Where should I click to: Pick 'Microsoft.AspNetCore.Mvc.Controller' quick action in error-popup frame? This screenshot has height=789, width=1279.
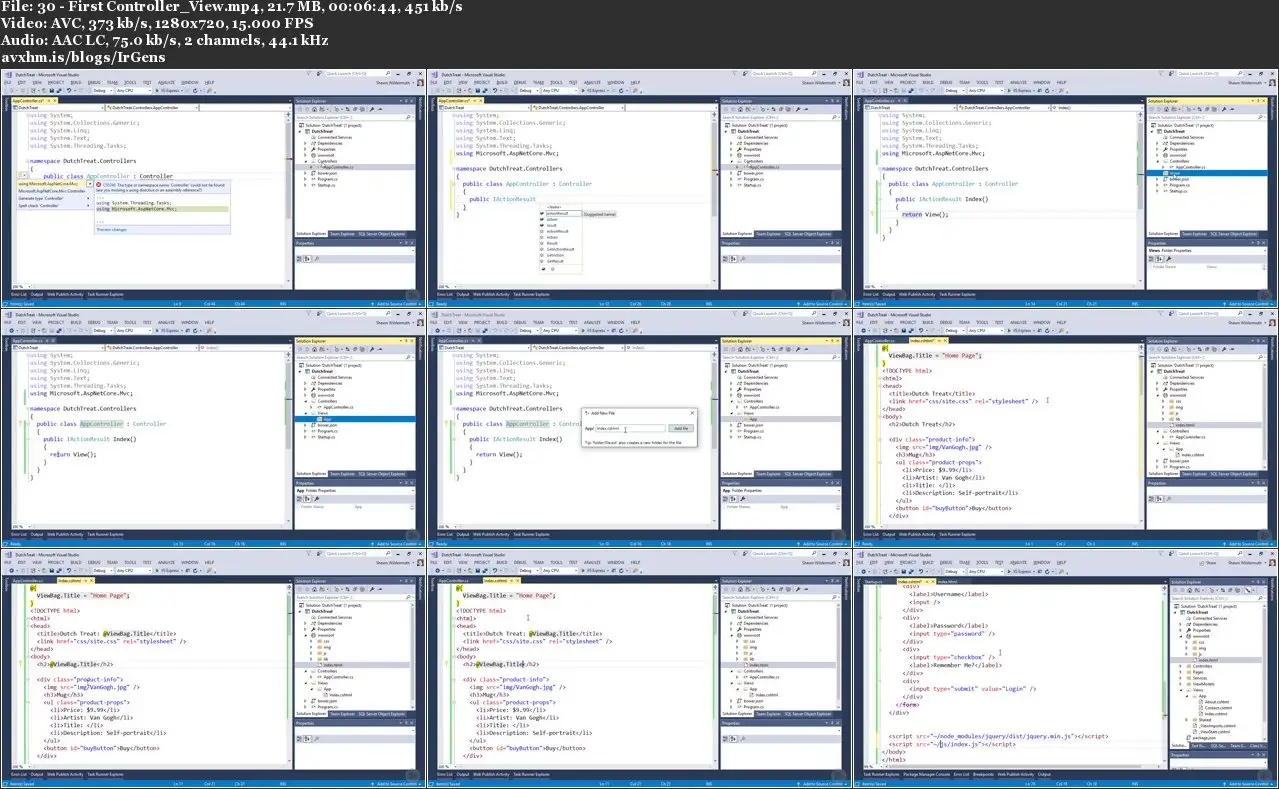52,191
